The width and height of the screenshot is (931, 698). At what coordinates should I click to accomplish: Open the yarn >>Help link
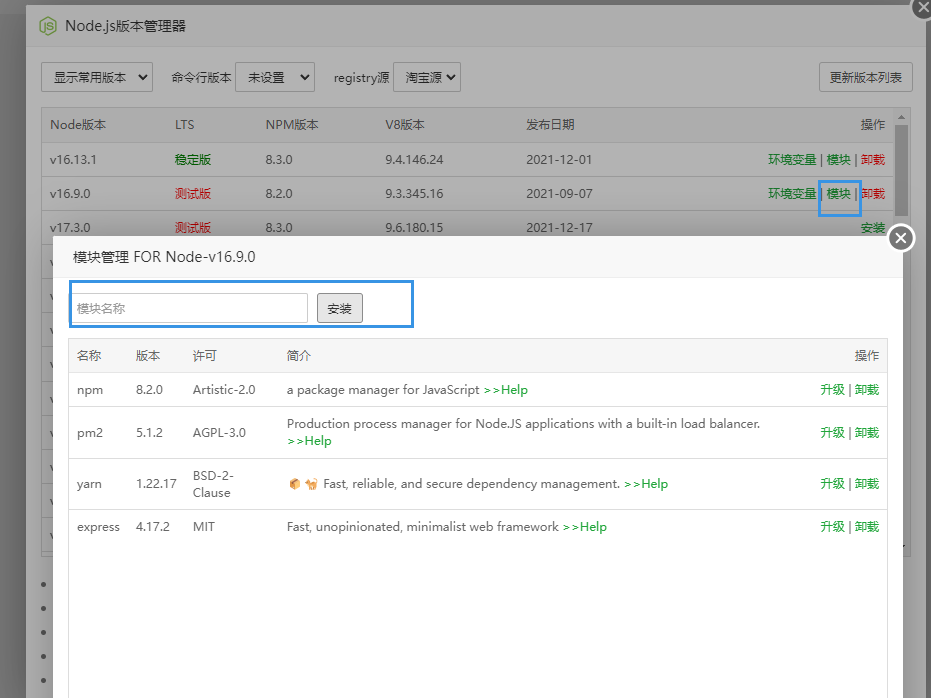tap(646, 484)
